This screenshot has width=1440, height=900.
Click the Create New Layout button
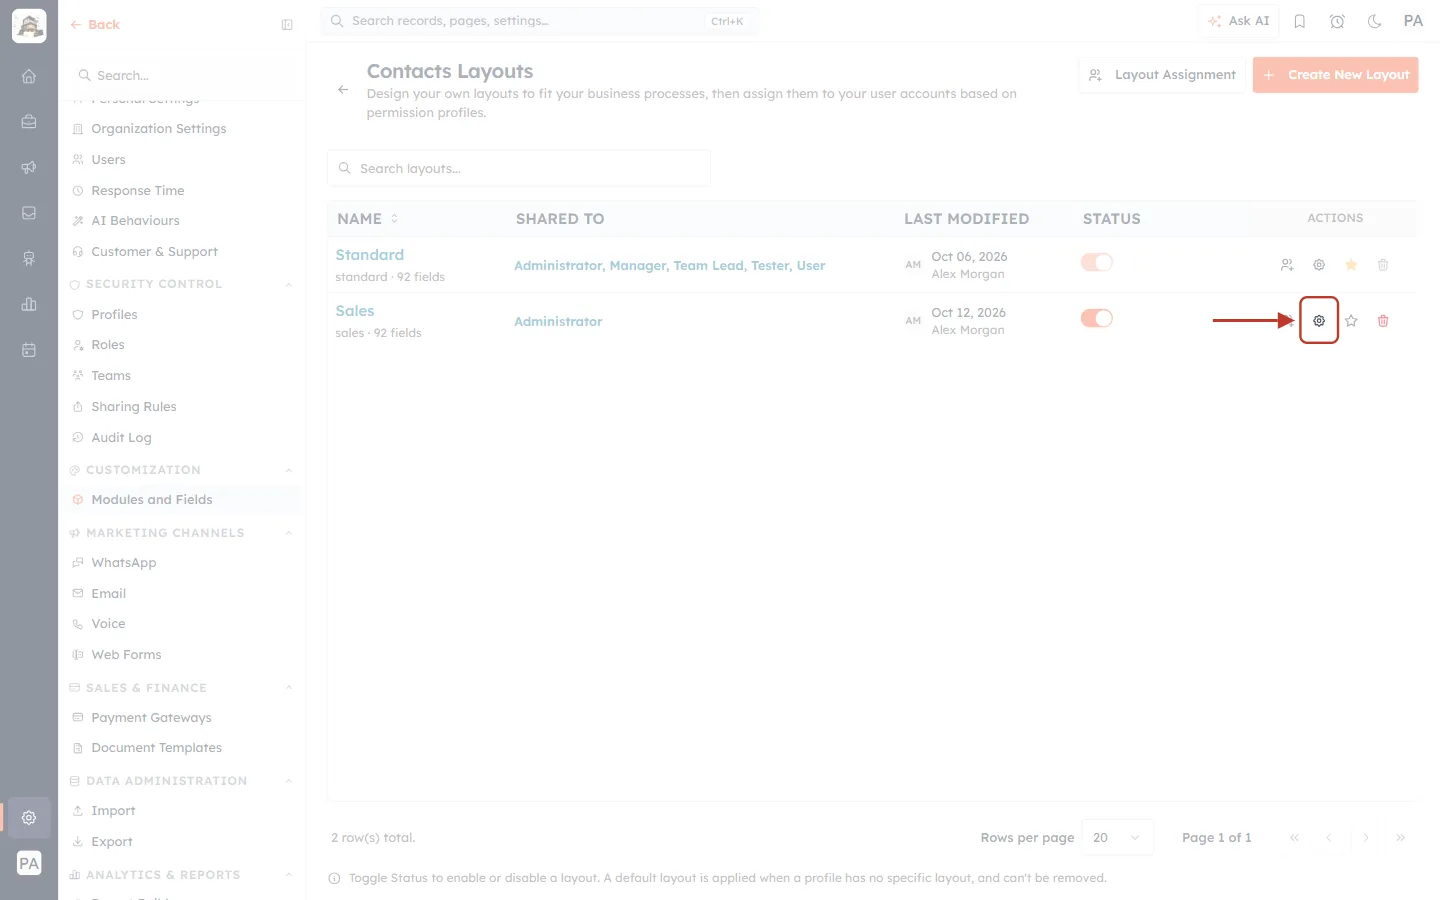pyautogui.click(x=1335, y=75)
